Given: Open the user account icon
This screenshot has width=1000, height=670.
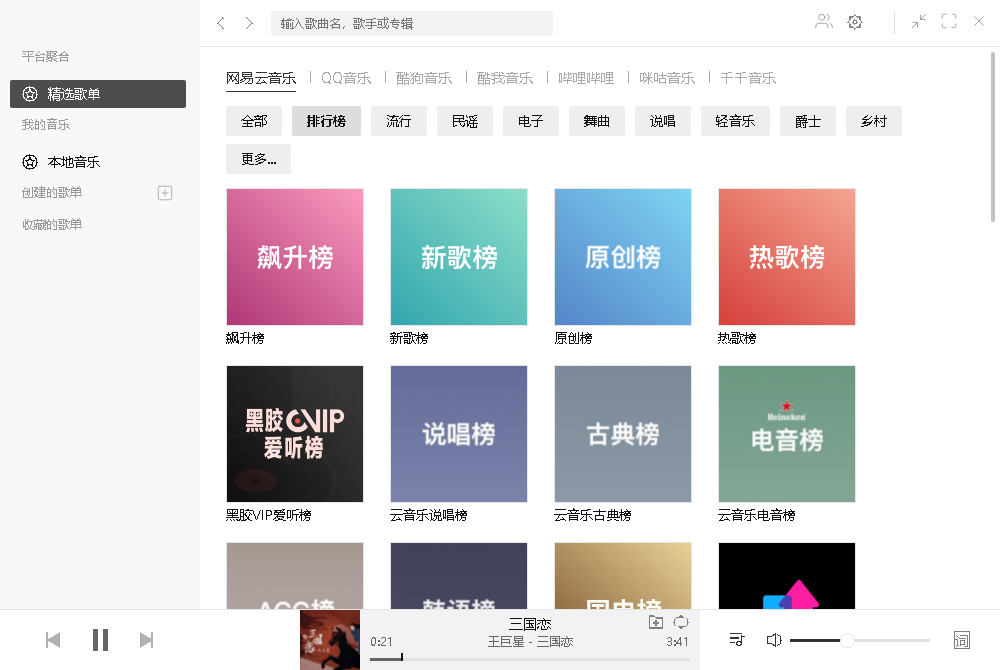Looking at the screenshot, I should point(823,22).
